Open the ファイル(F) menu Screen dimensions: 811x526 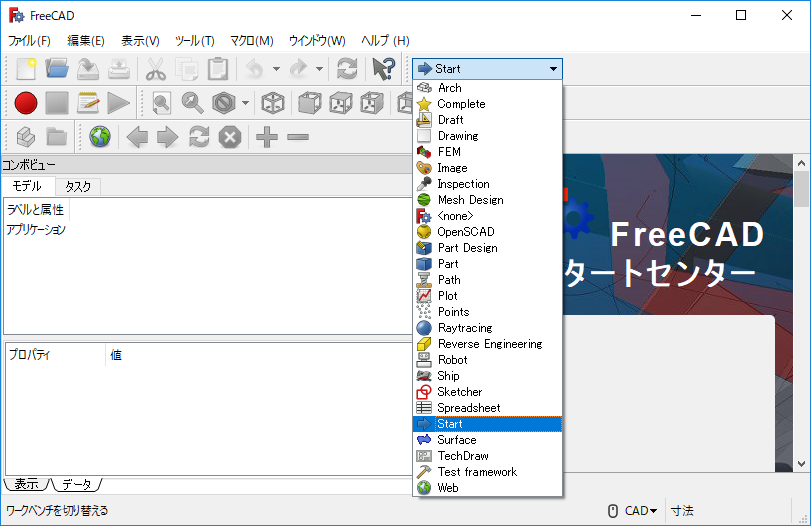(29, 40)
